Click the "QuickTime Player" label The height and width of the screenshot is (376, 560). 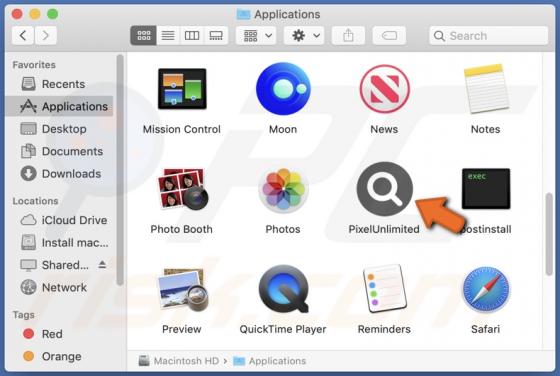click(283, 329)
